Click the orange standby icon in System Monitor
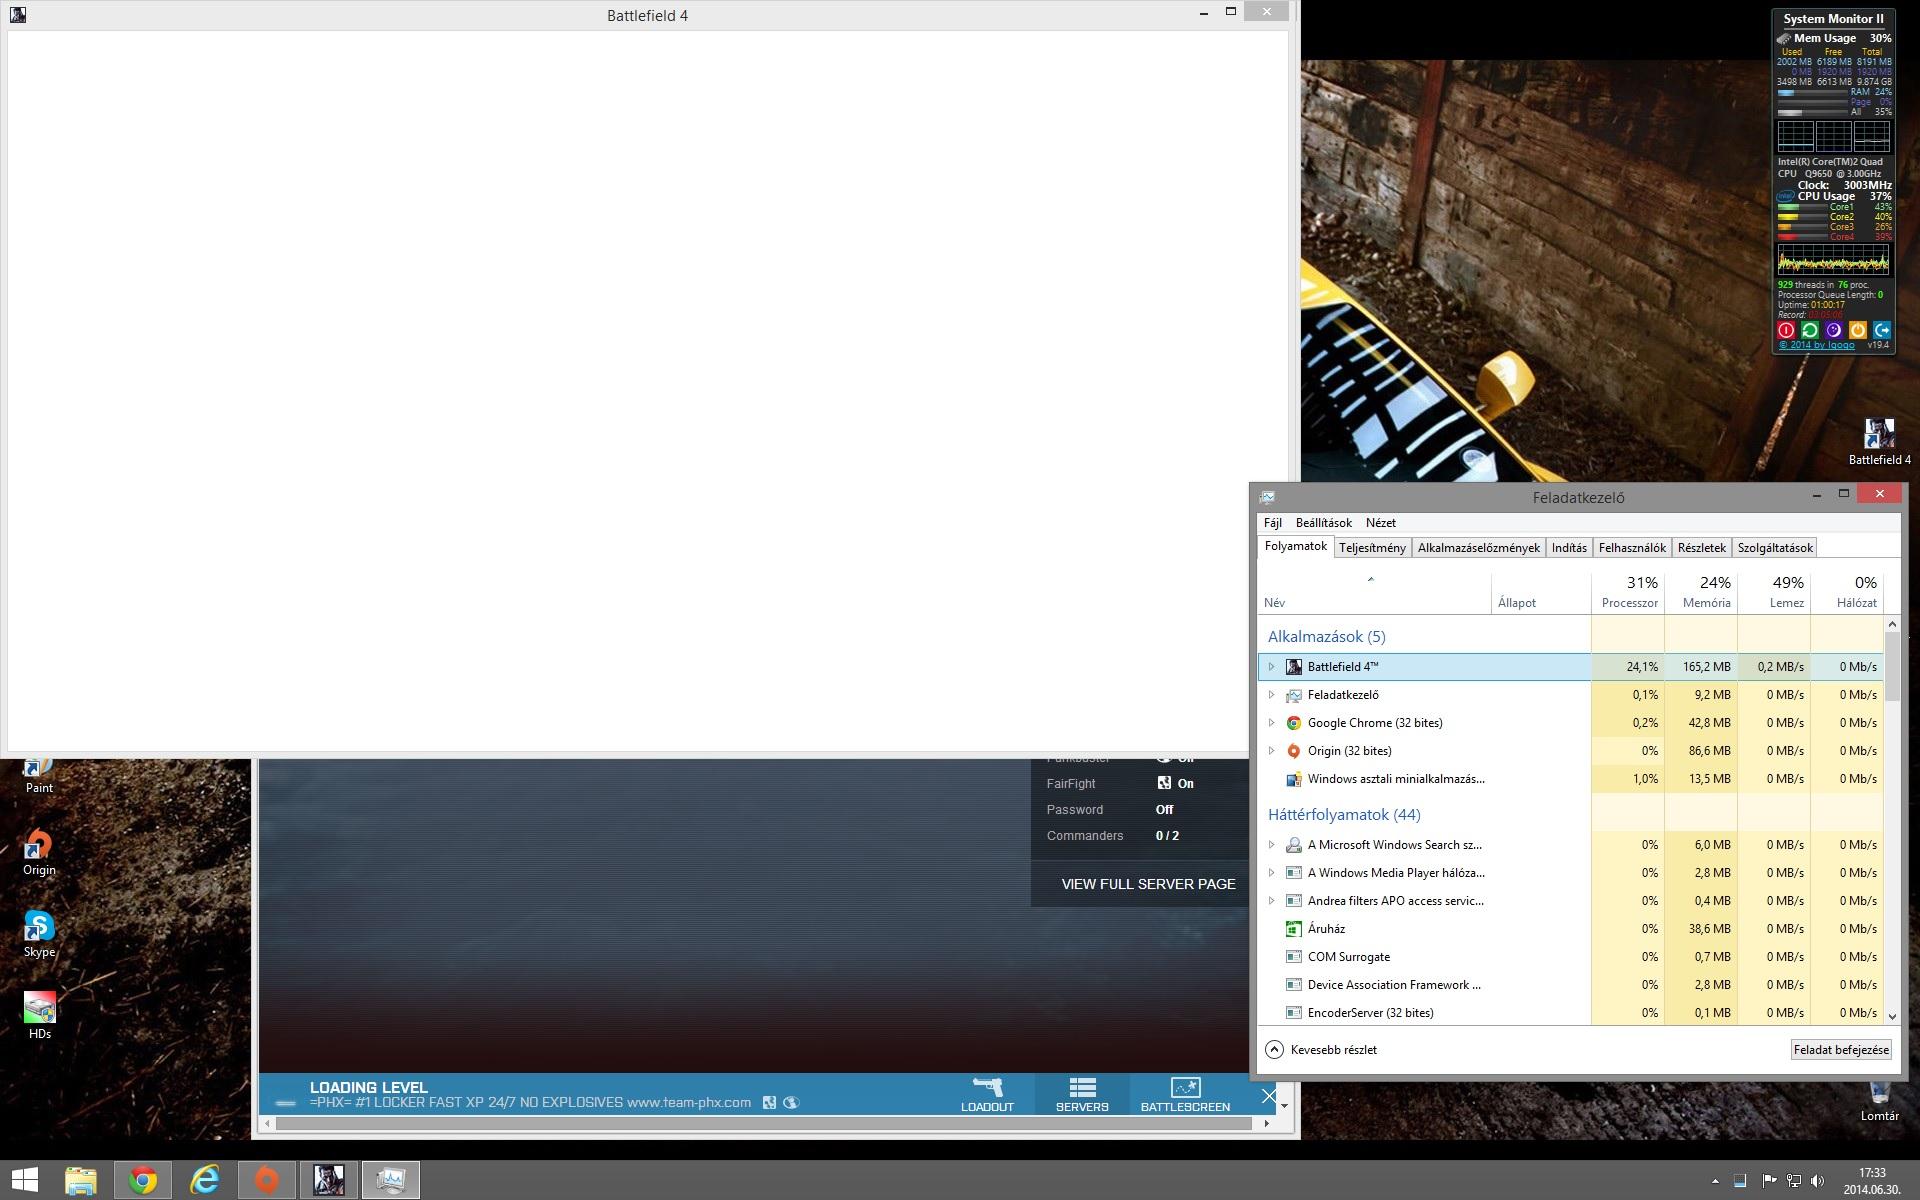Viewport: 1920px width, 1200px height. pyautogui.click(x=1858, y=330)
